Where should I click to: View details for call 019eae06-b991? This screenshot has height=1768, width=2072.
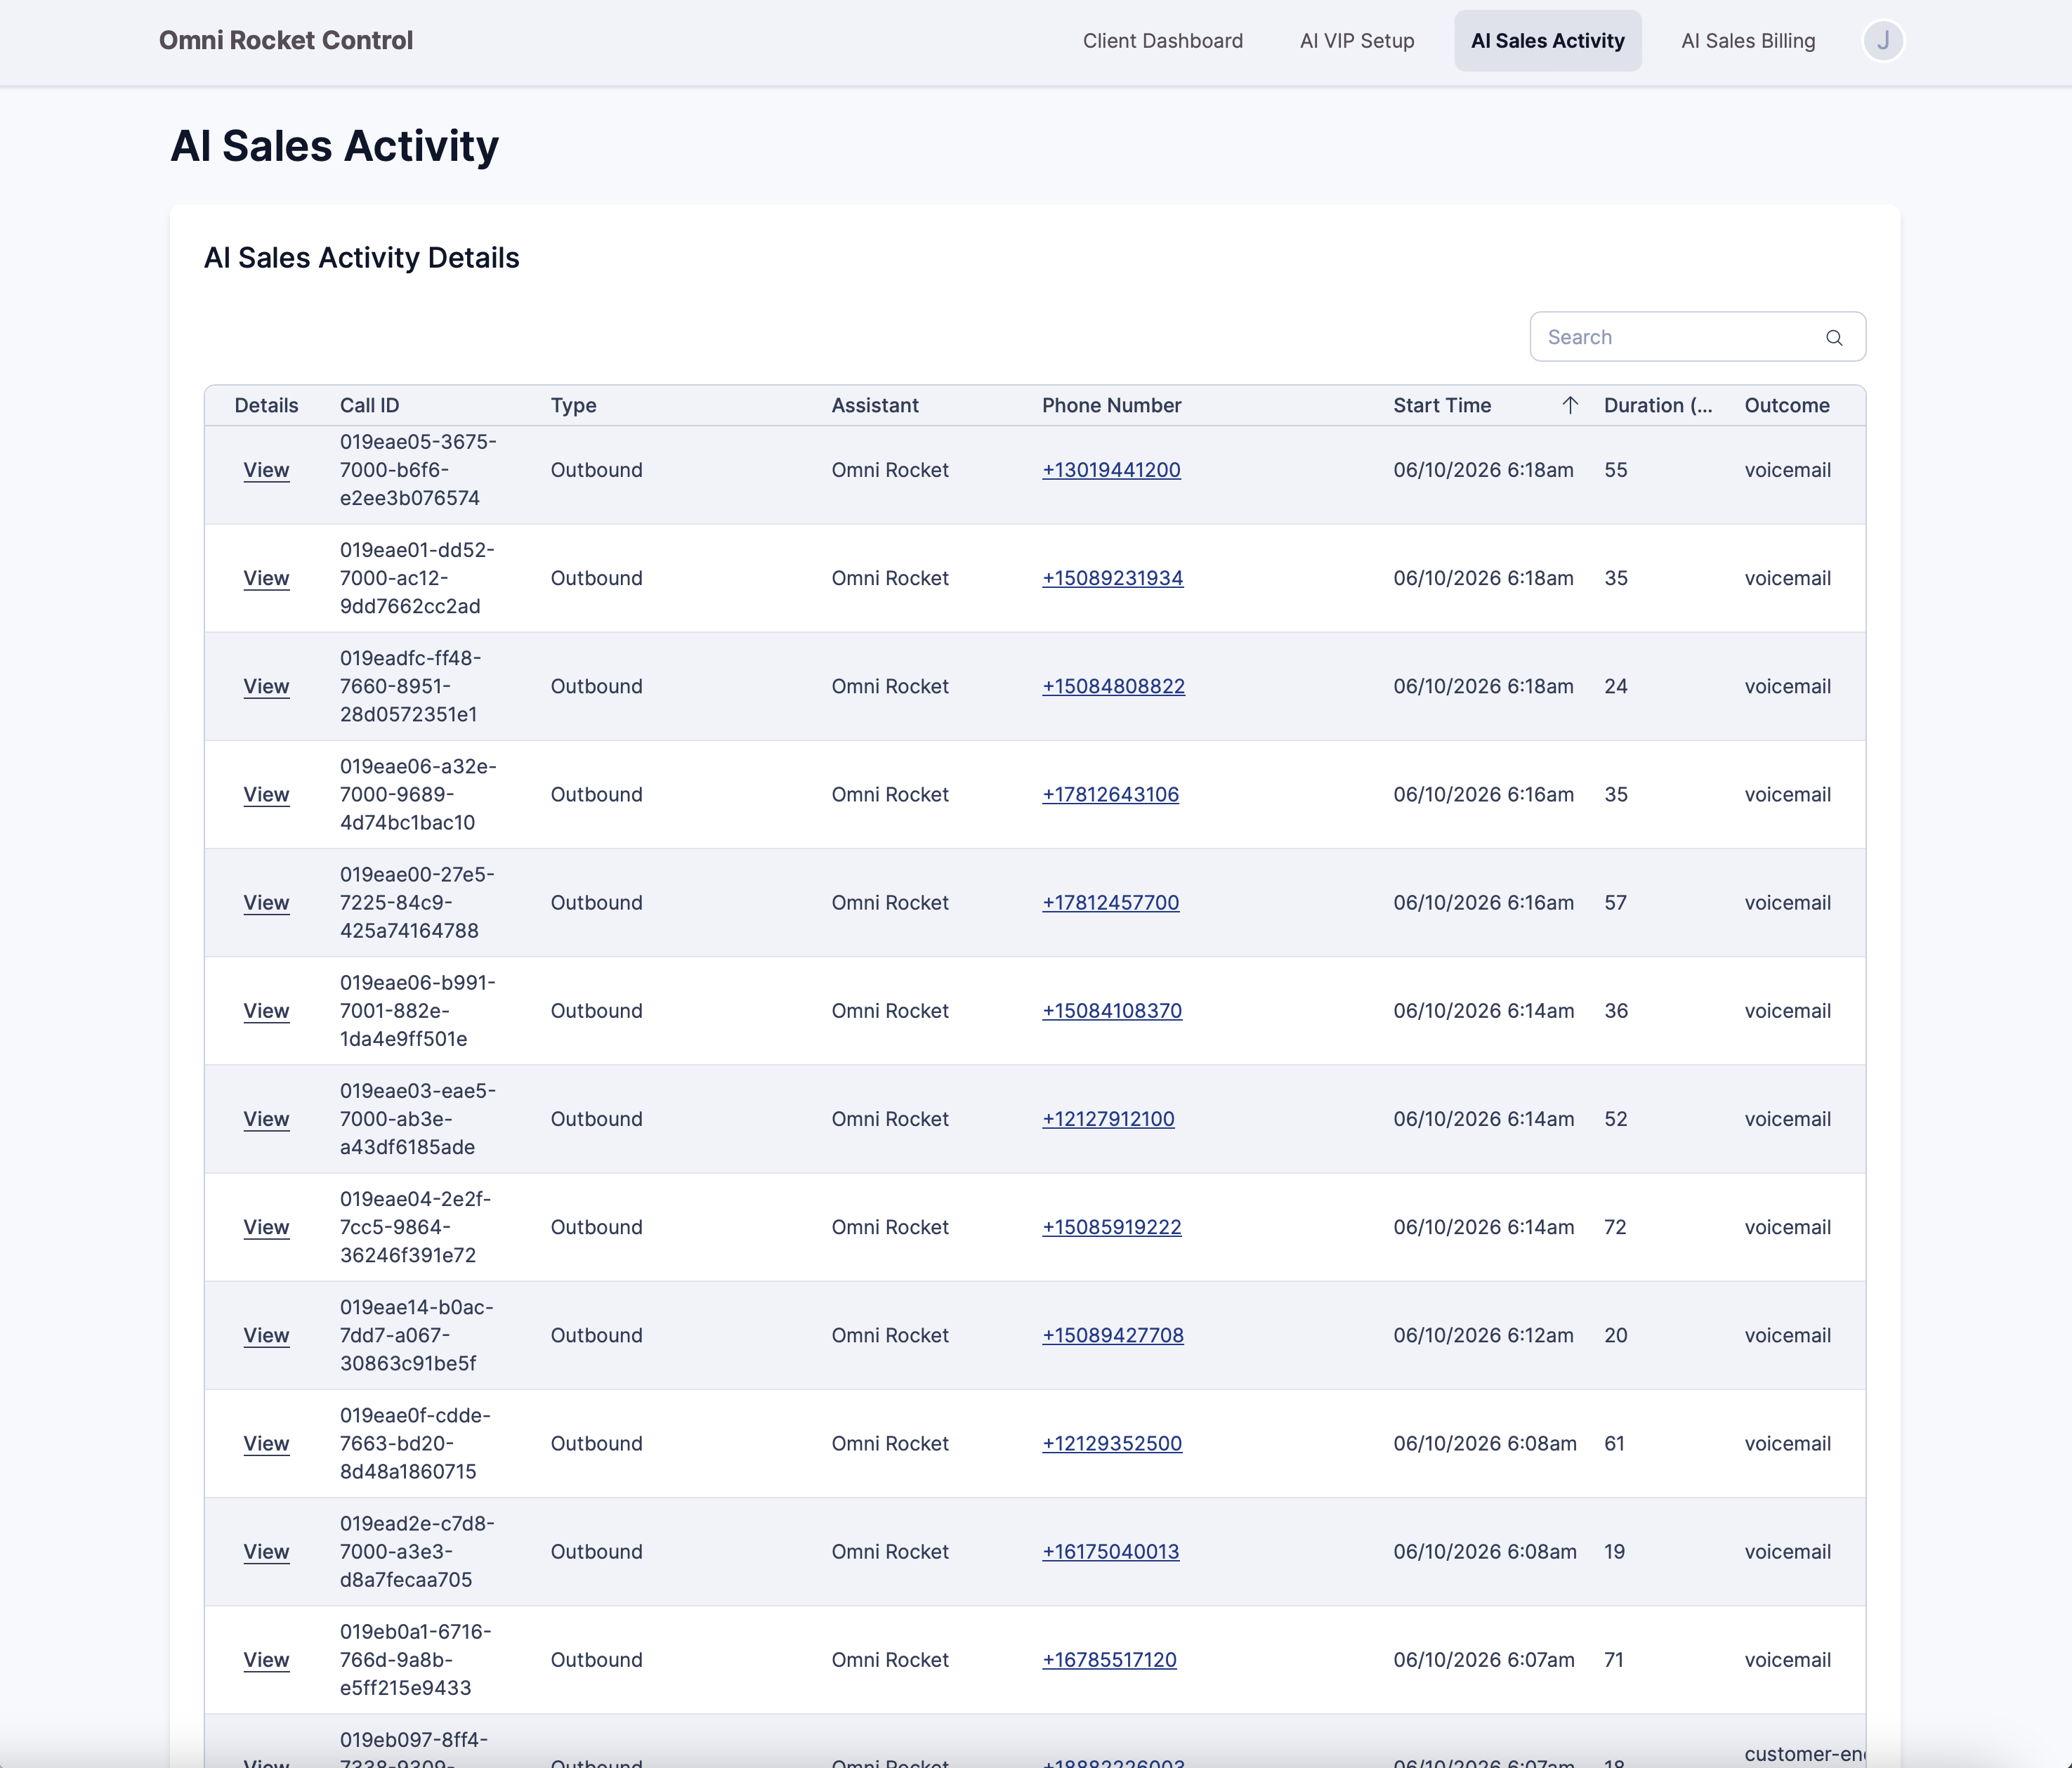266,1011
